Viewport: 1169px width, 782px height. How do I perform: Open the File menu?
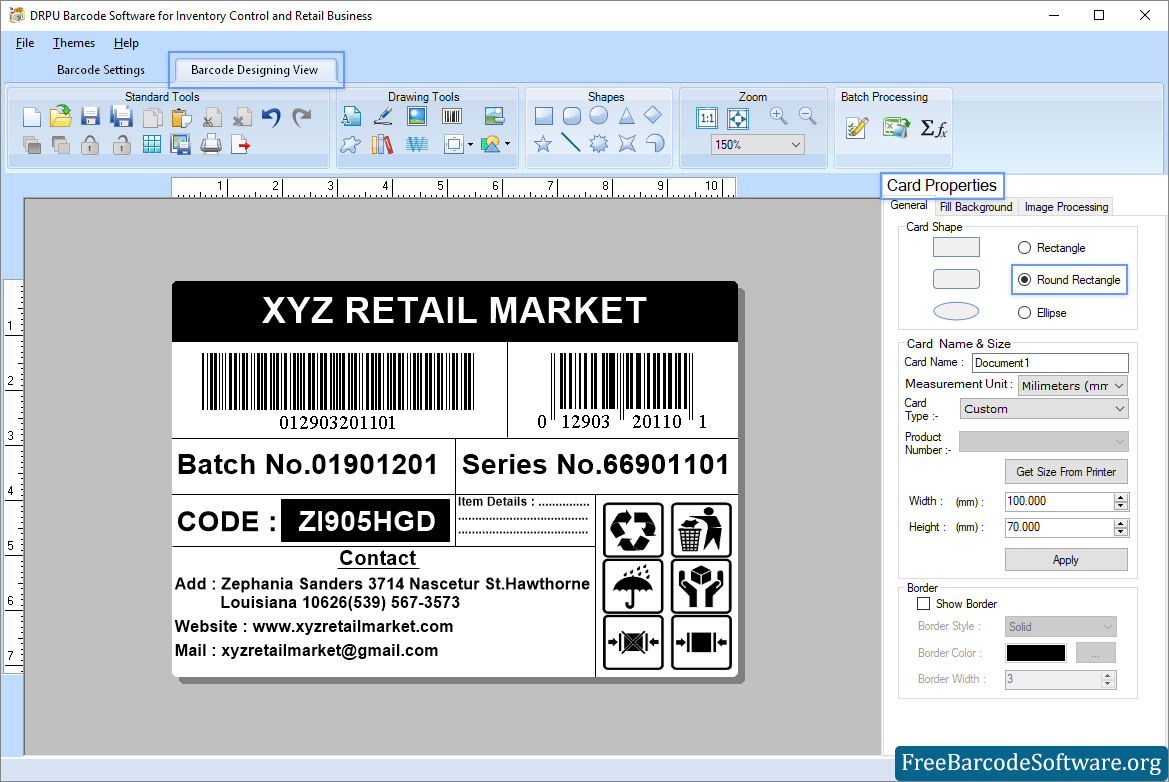click(x=25, y=43)
